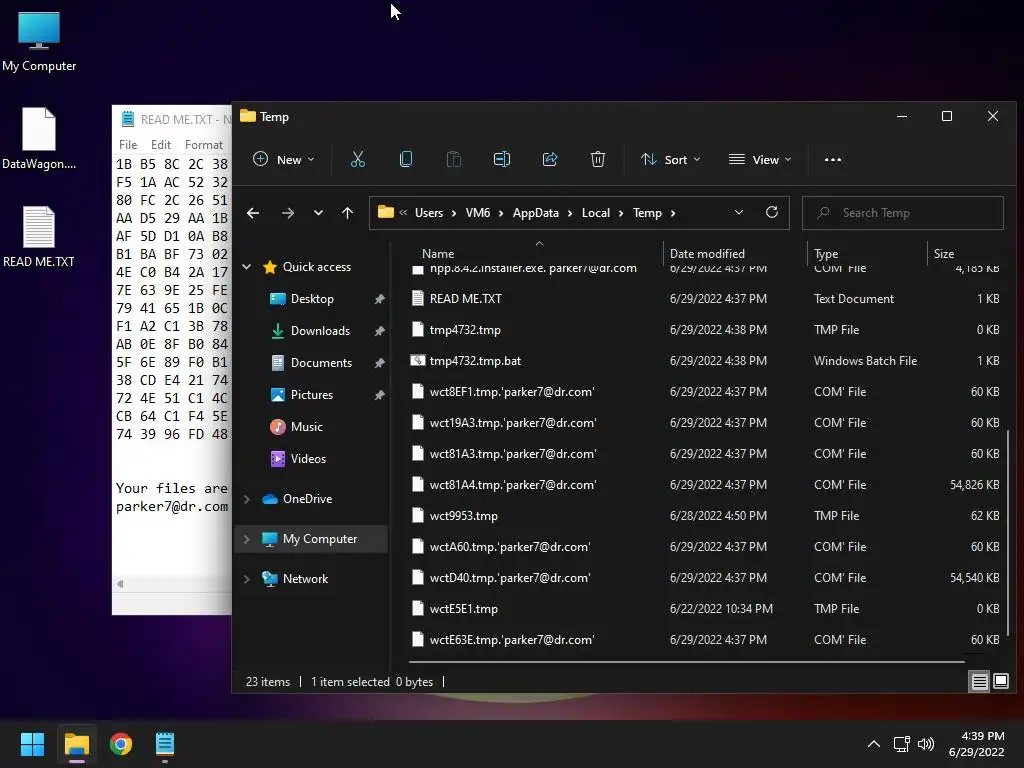Image resolution: width=1024 pixels, height=768 pixels.
Task: Click Notepad horizontal scrollbar left arrow
Action: (120, 584)
